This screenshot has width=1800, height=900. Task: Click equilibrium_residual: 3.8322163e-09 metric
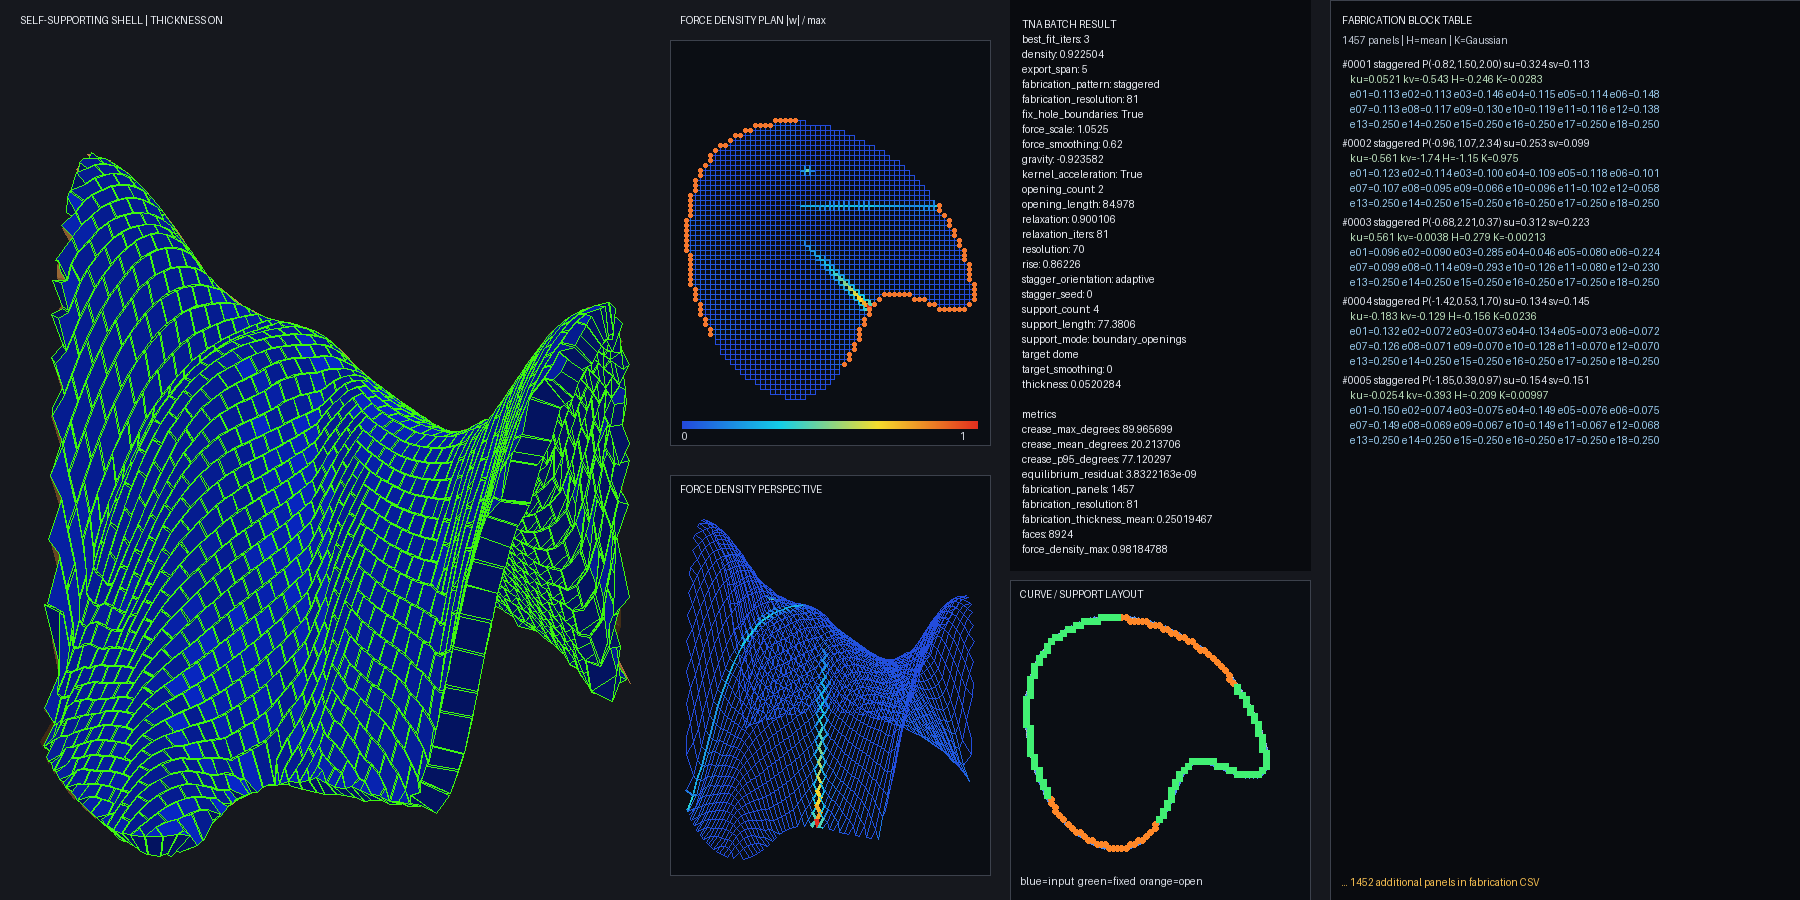[1109, 474]
